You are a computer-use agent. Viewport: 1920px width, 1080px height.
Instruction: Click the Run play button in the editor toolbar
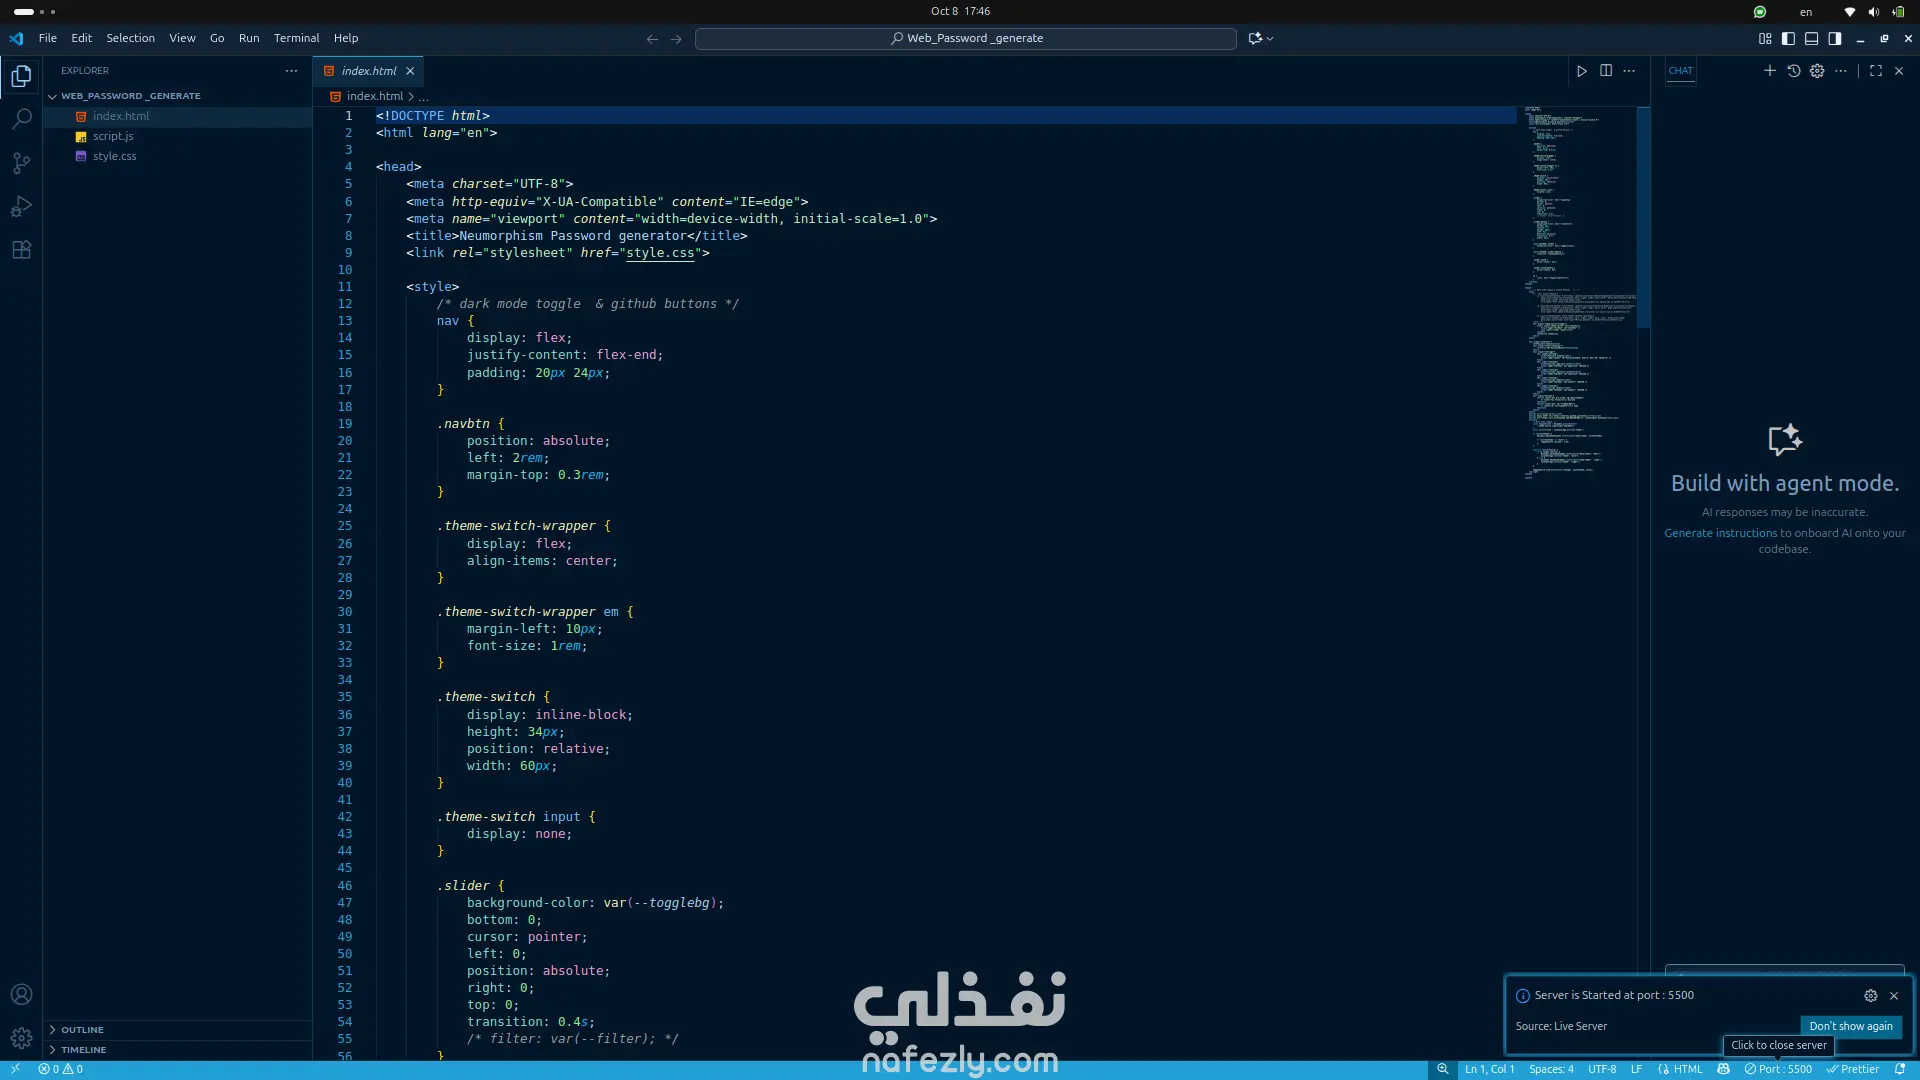[1582, 71]
